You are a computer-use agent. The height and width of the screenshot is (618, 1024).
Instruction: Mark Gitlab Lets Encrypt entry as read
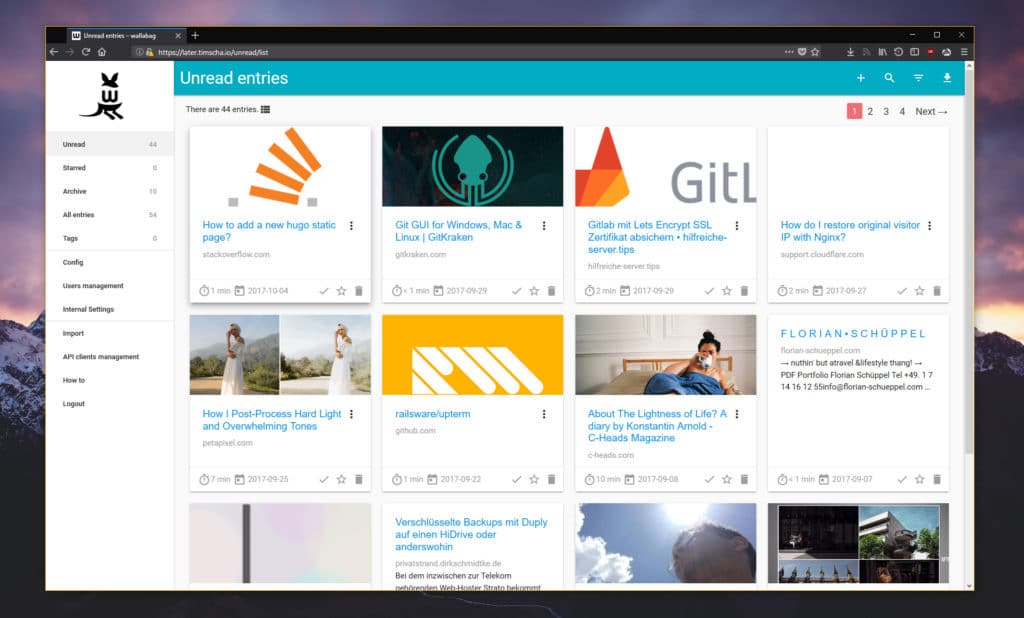point(709,291)
